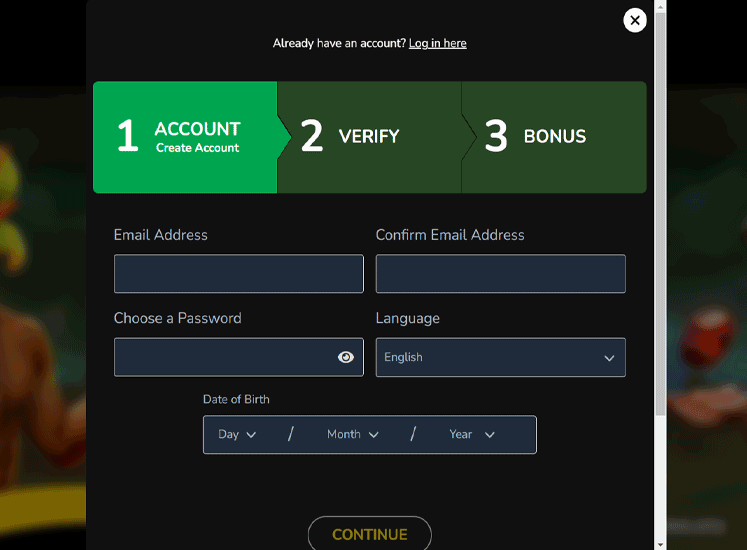747x550 pixels.
Task: Expand the Month dropdown
Action: 353,435
